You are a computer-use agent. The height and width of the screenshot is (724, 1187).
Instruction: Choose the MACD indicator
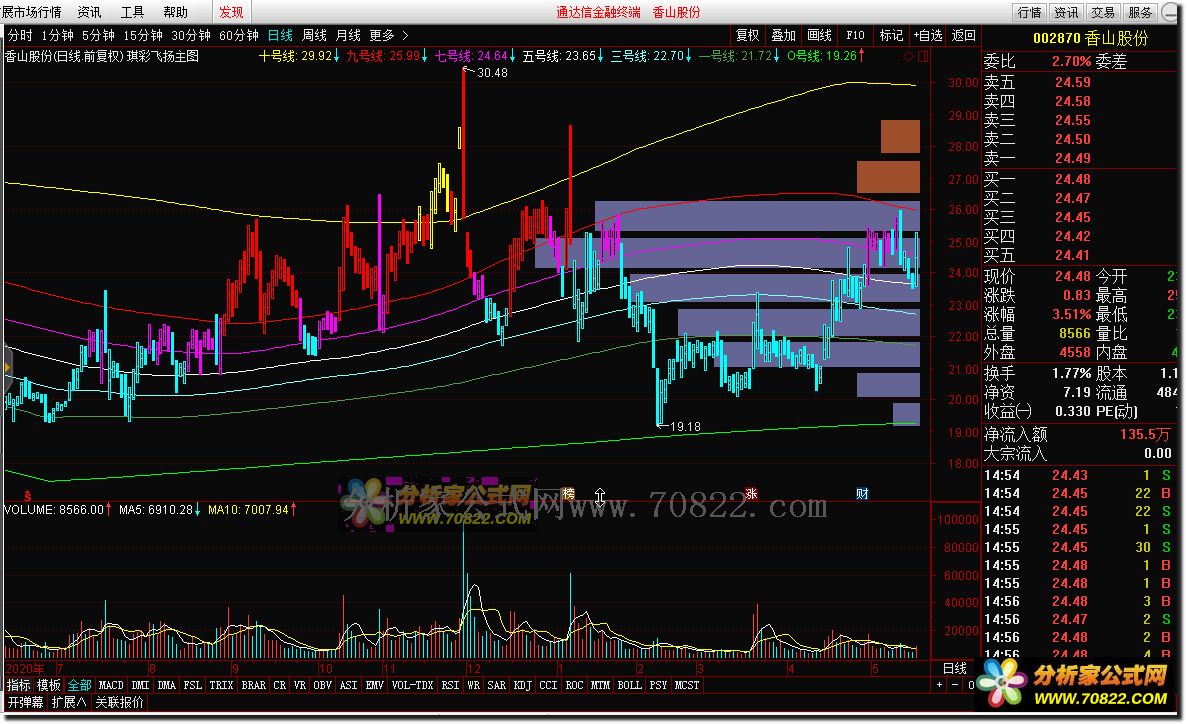click(x=111, y=685)
